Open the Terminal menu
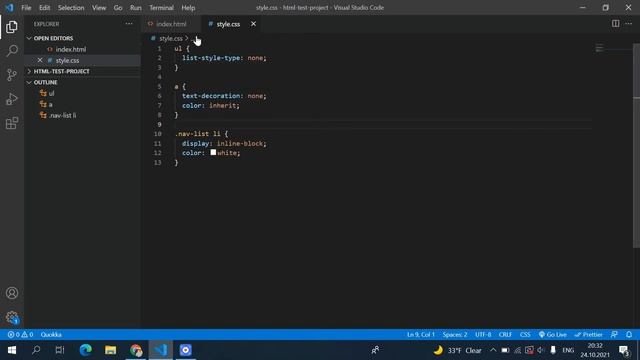 (x=161, y=8)
